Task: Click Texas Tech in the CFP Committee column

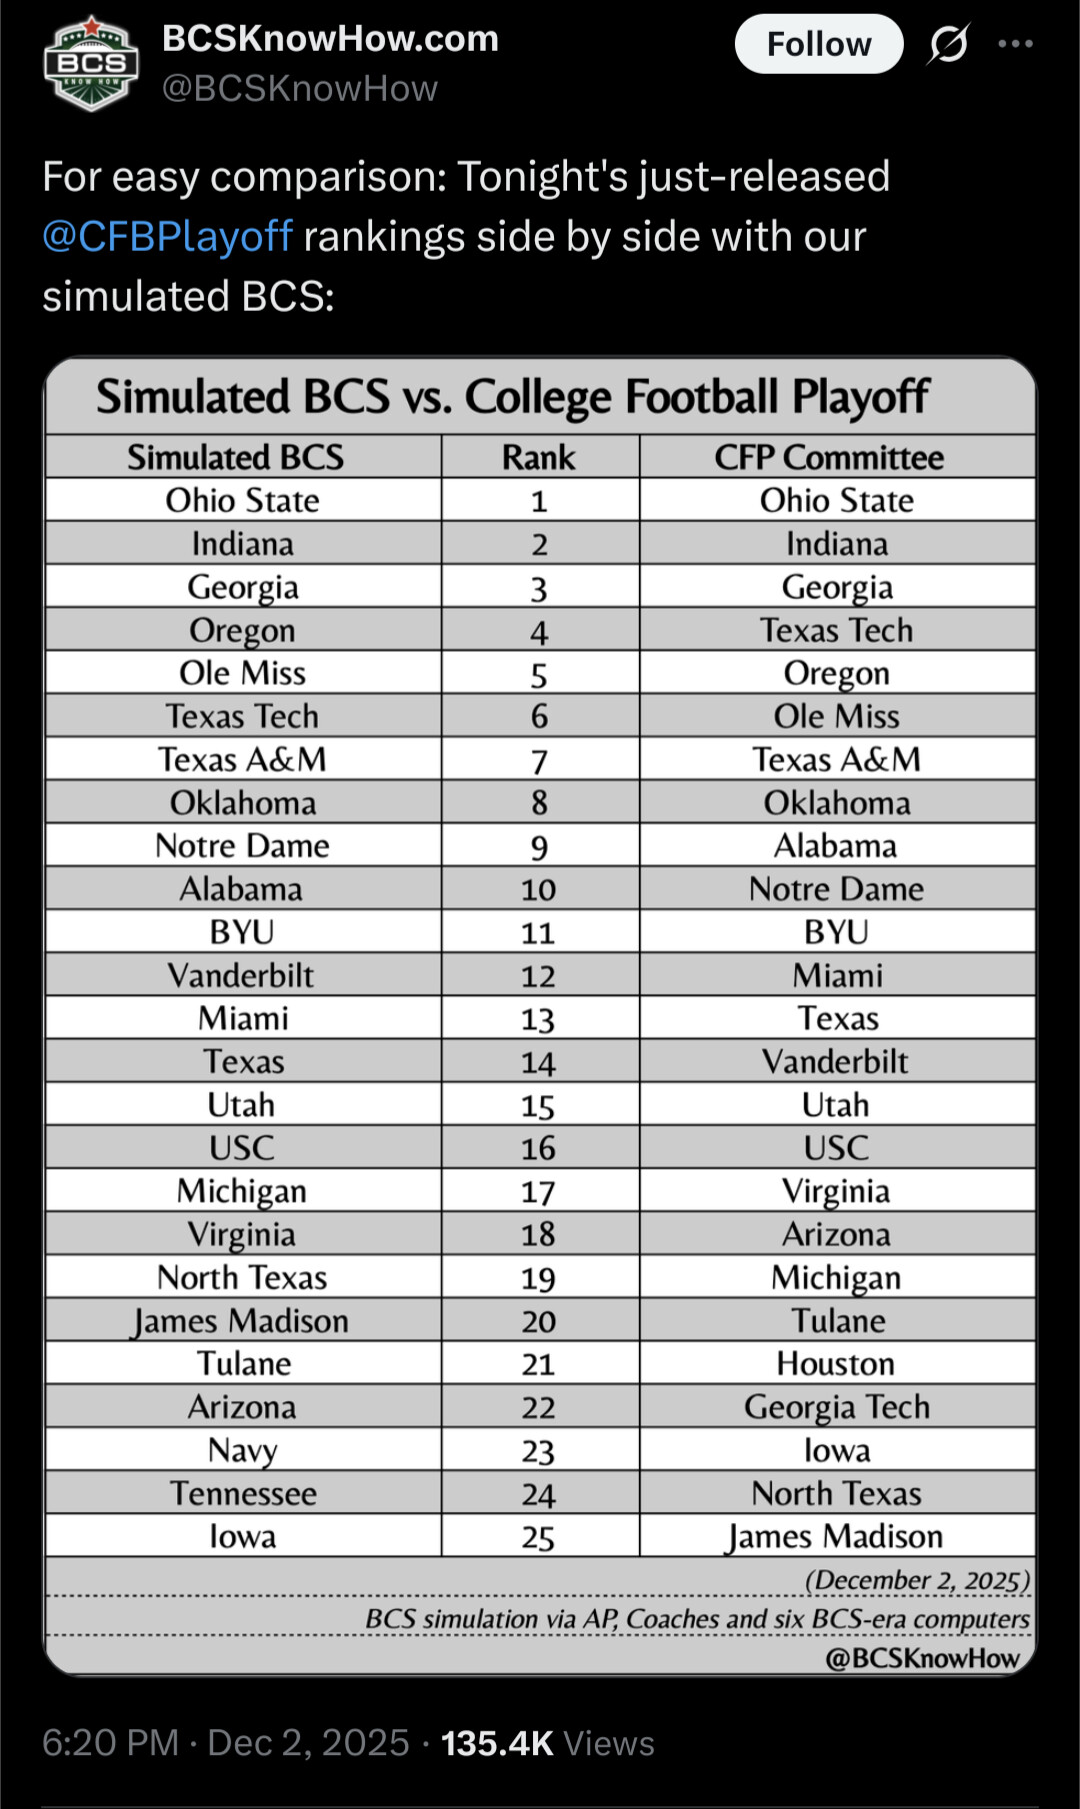Action: click(x=836, y=630)
